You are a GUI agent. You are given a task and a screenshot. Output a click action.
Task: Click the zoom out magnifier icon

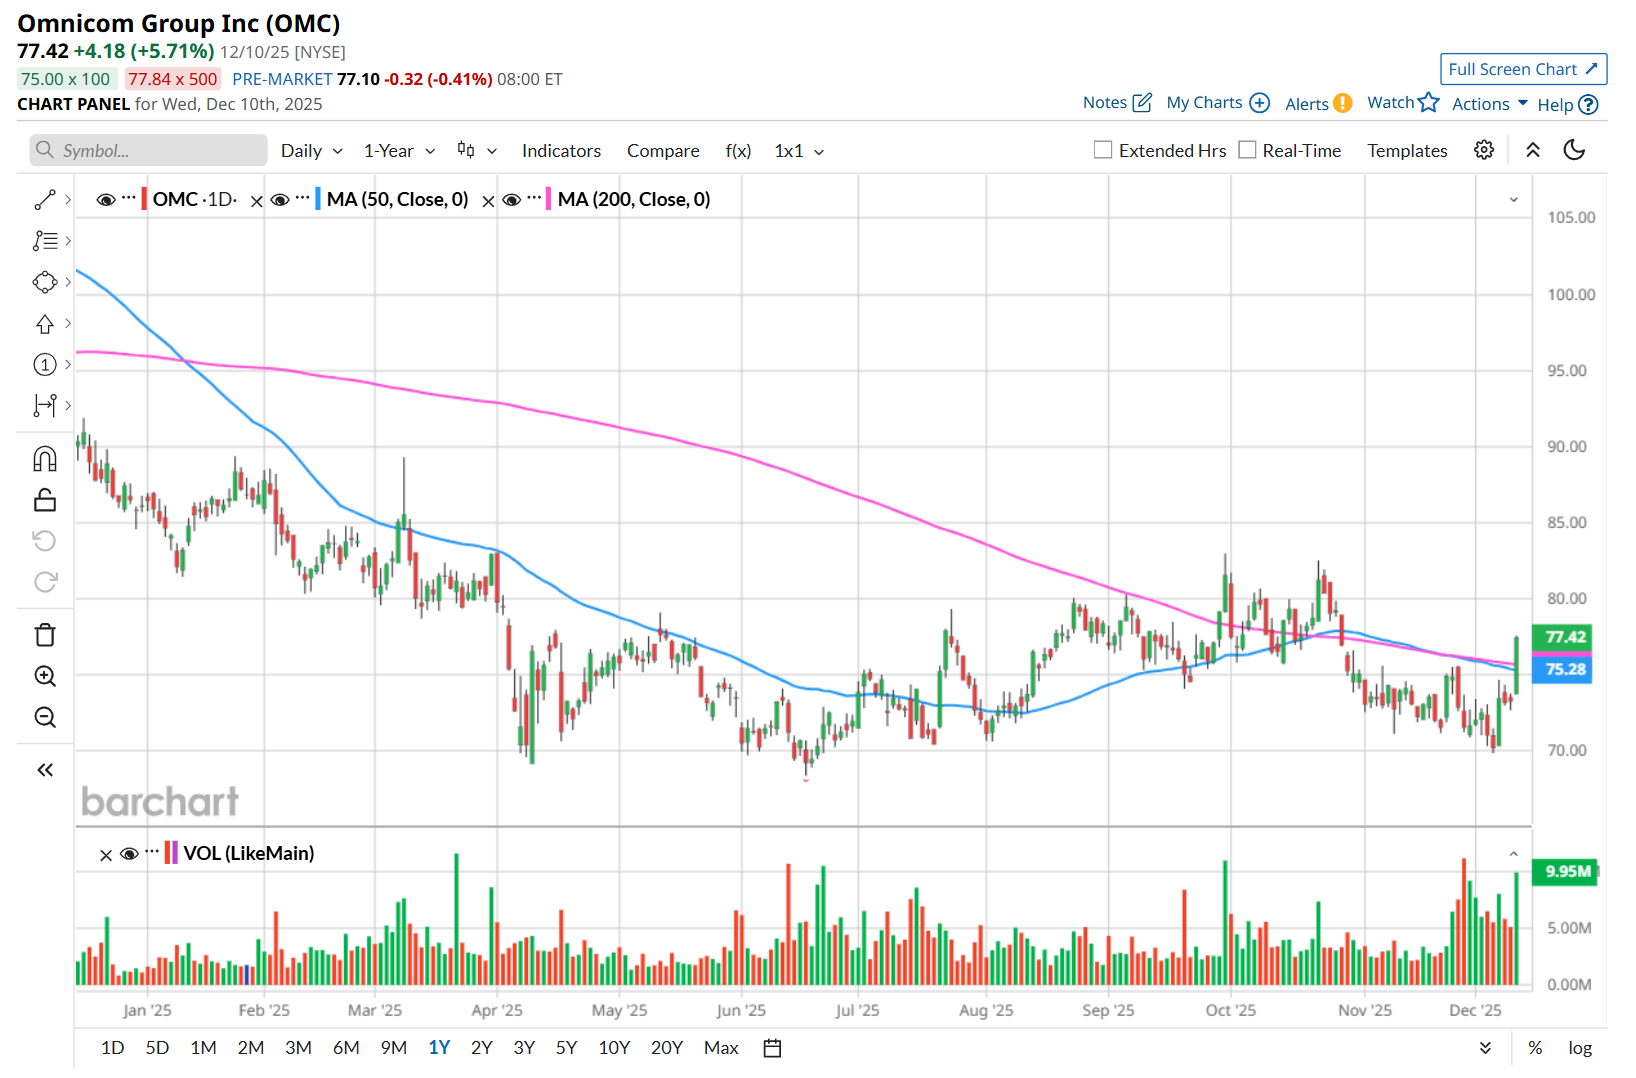click(x=45, y=717)
